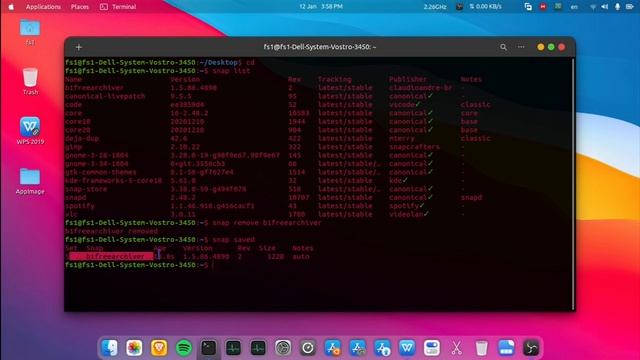Open the blue file manager icon in dock
The image size is (640, 360).
point(506,348)
